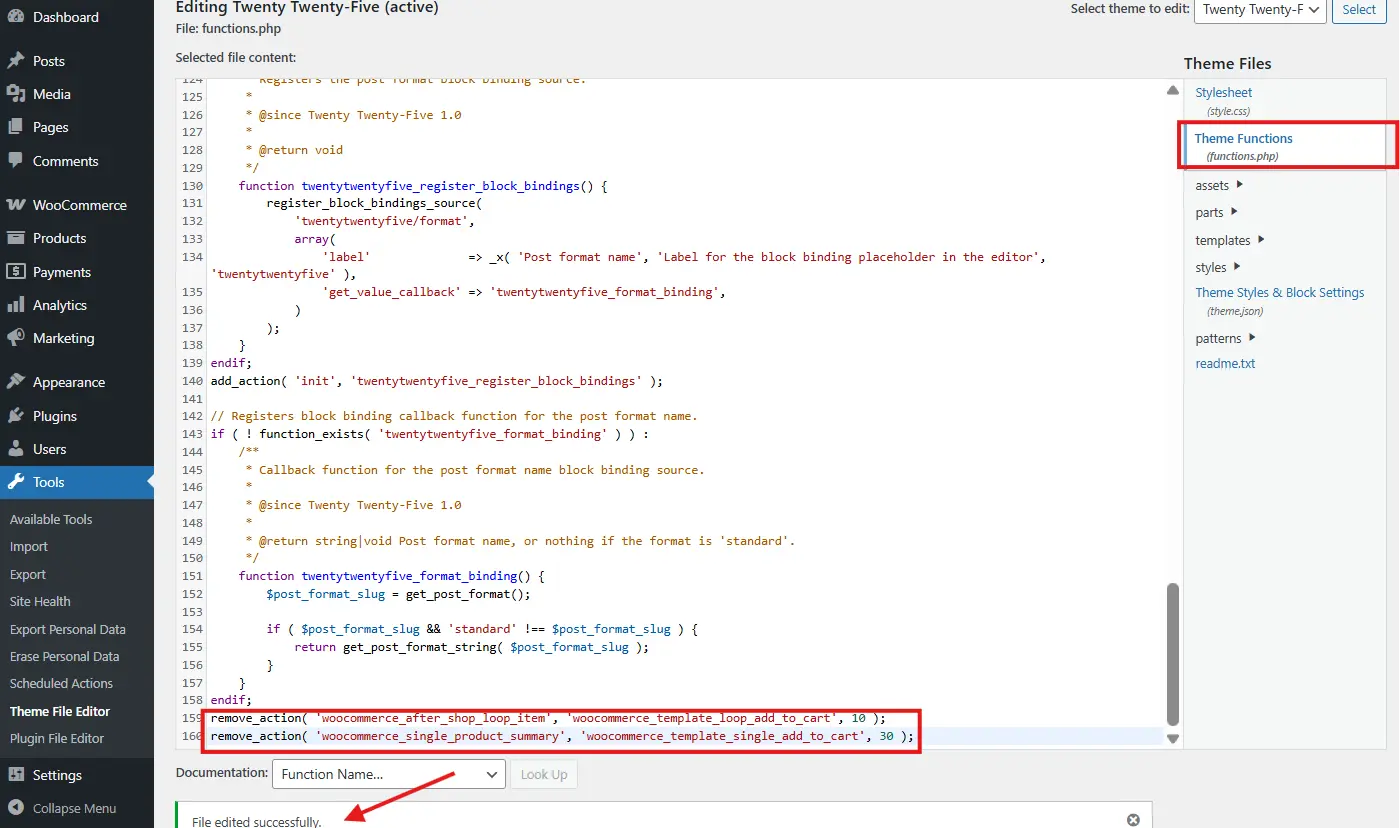The height and width of the screenshot is (828, 1400).
Task: Click the Settings sliders icon
Action: tap(16, 775)
